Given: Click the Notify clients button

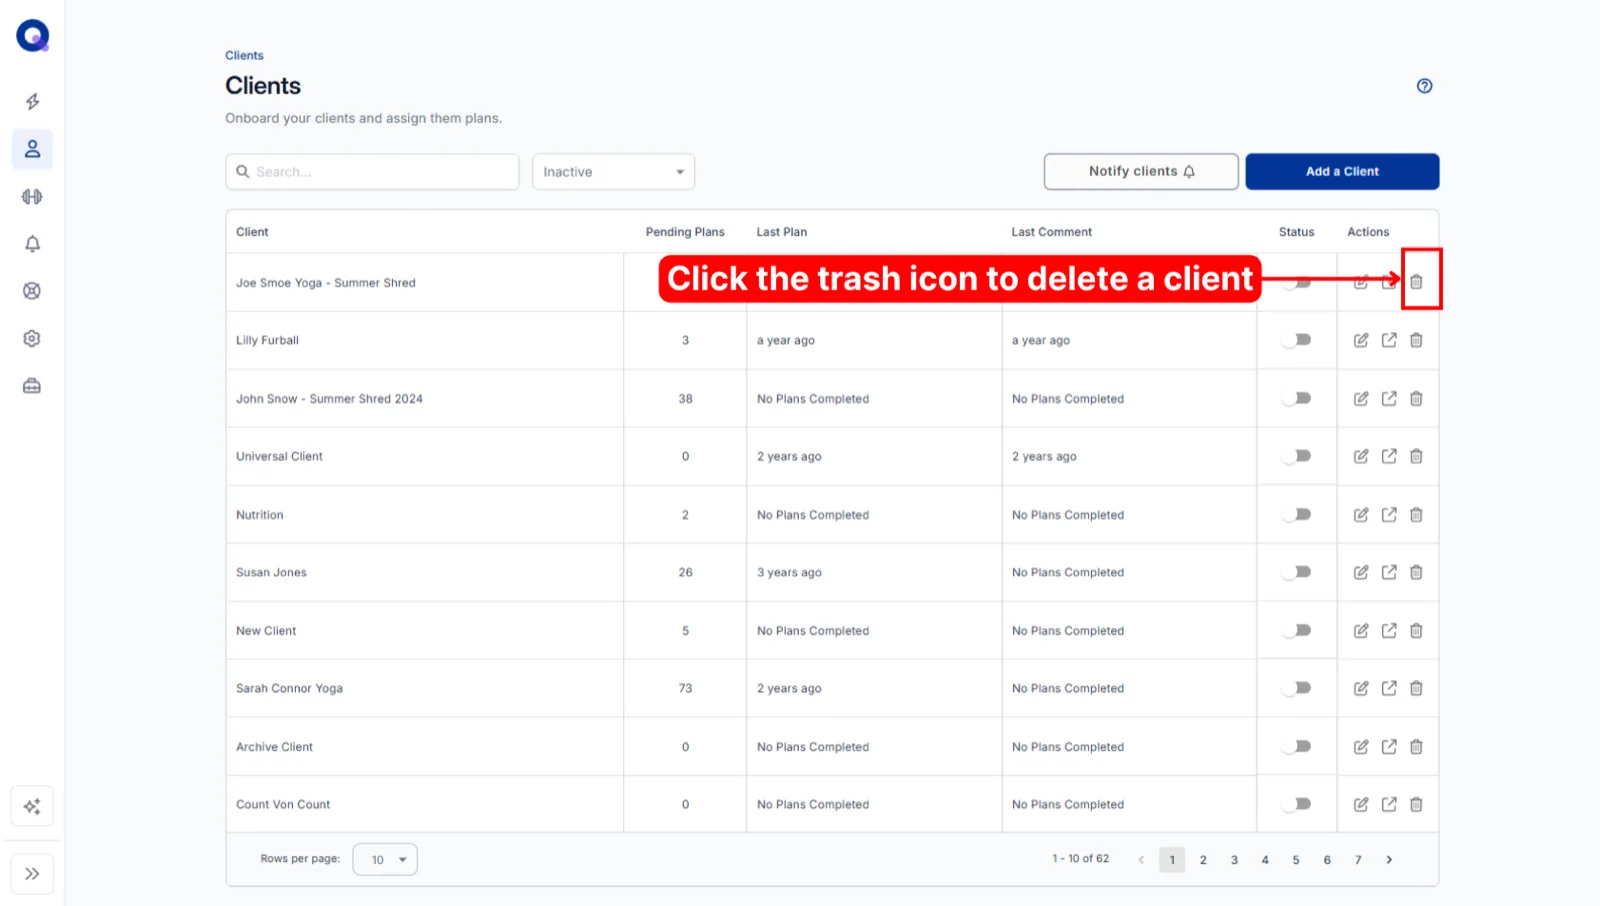Looking at the screenshot, I should (1141, 171).
